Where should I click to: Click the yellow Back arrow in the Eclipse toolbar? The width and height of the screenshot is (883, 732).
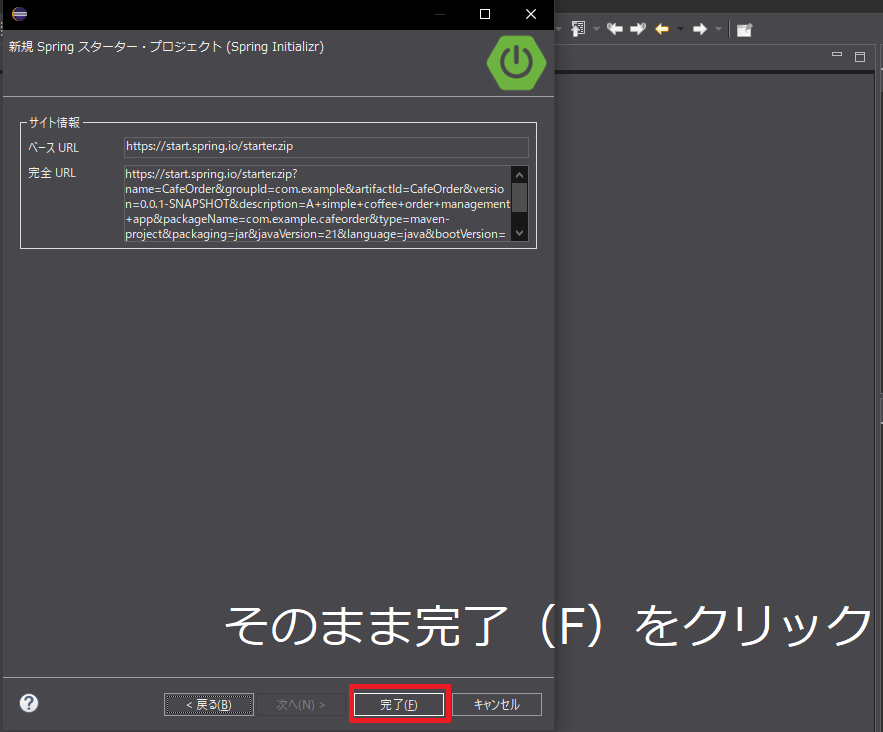click(662, 29)
